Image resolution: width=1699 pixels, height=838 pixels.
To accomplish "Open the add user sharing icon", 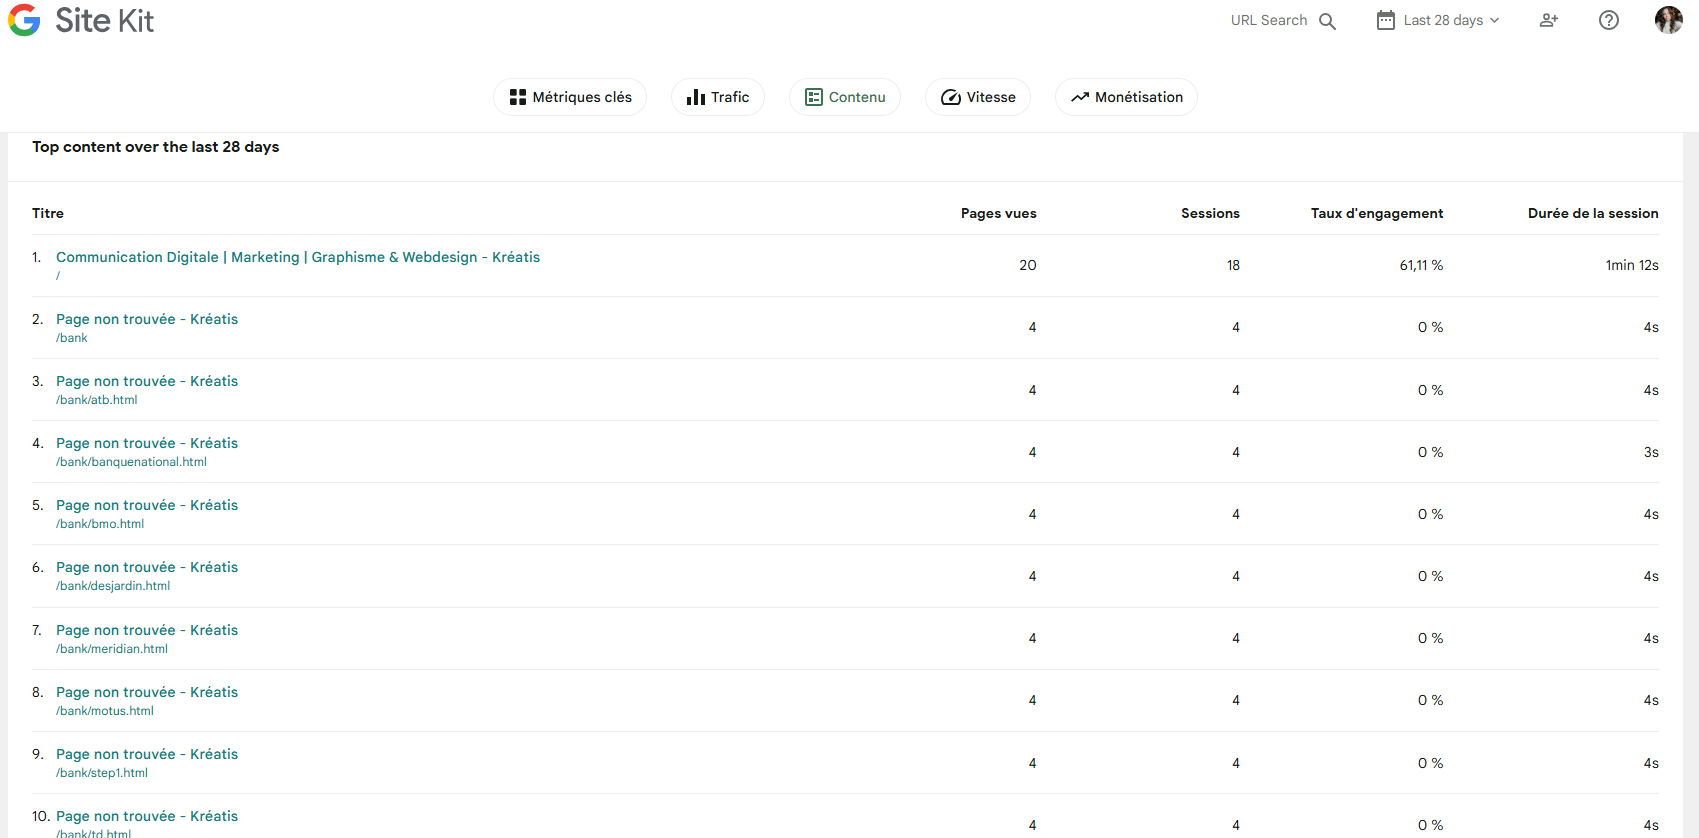I will click(x=1548, y=20).
